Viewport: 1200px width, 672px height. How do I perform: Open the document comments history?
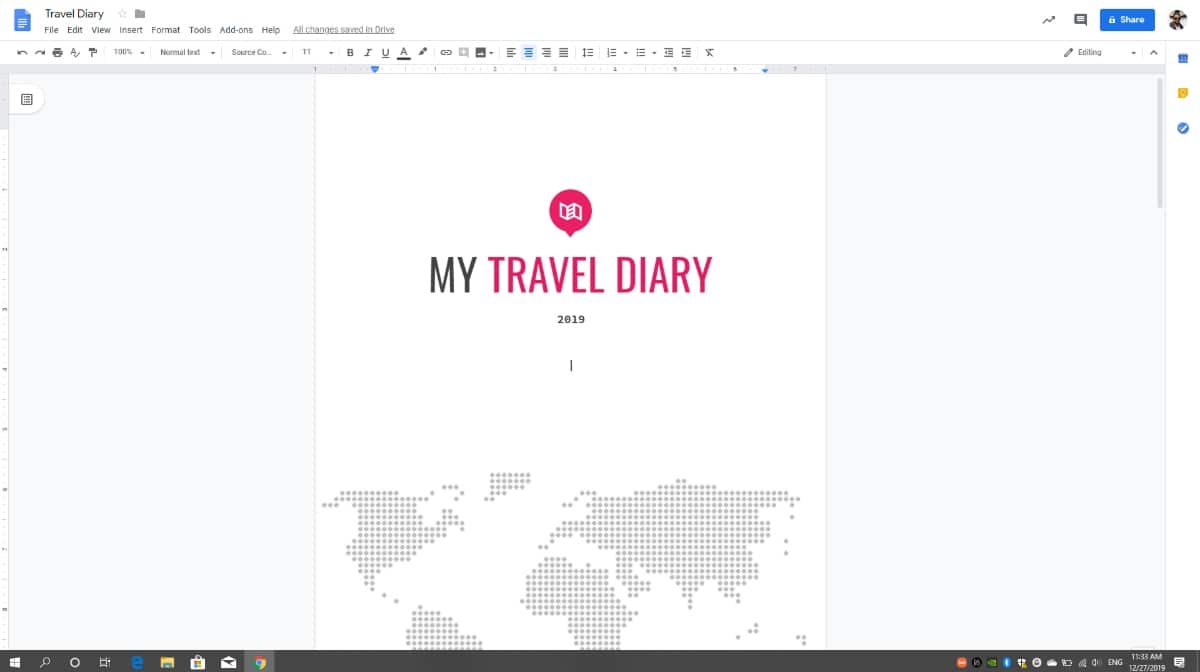[1080, 19]
